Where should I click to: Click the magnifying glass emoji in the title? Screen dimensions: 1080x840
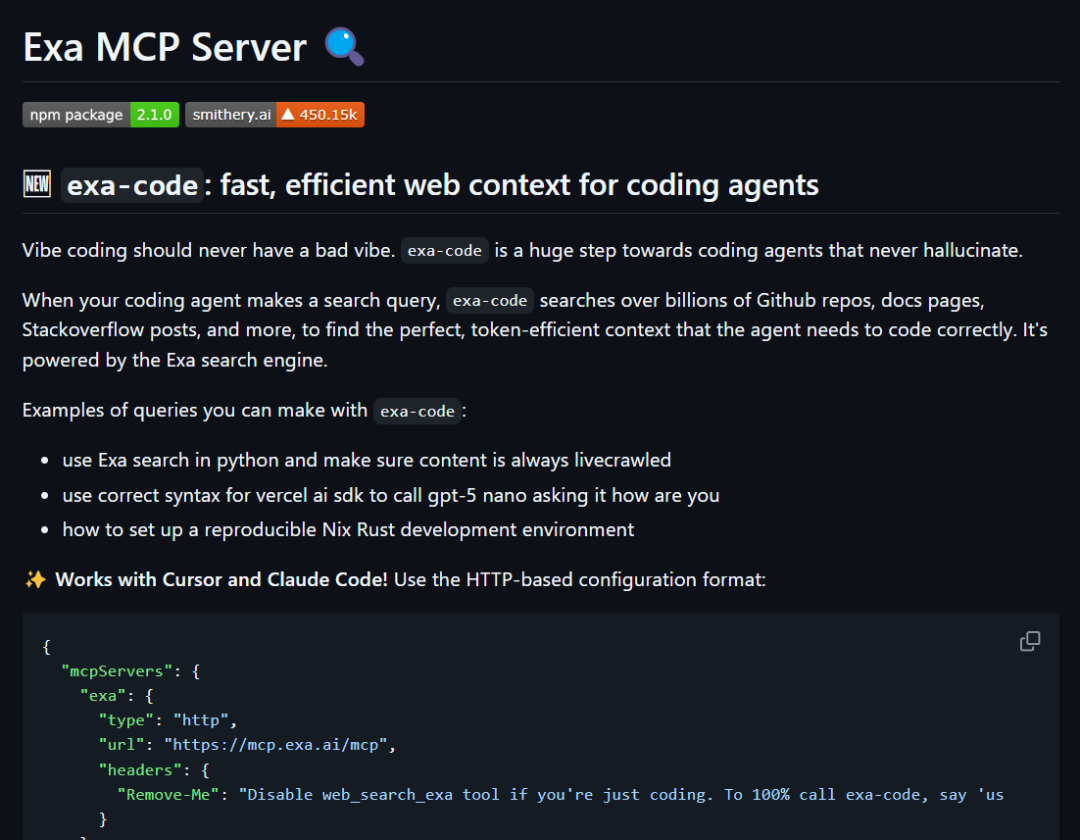click(344, 47)
